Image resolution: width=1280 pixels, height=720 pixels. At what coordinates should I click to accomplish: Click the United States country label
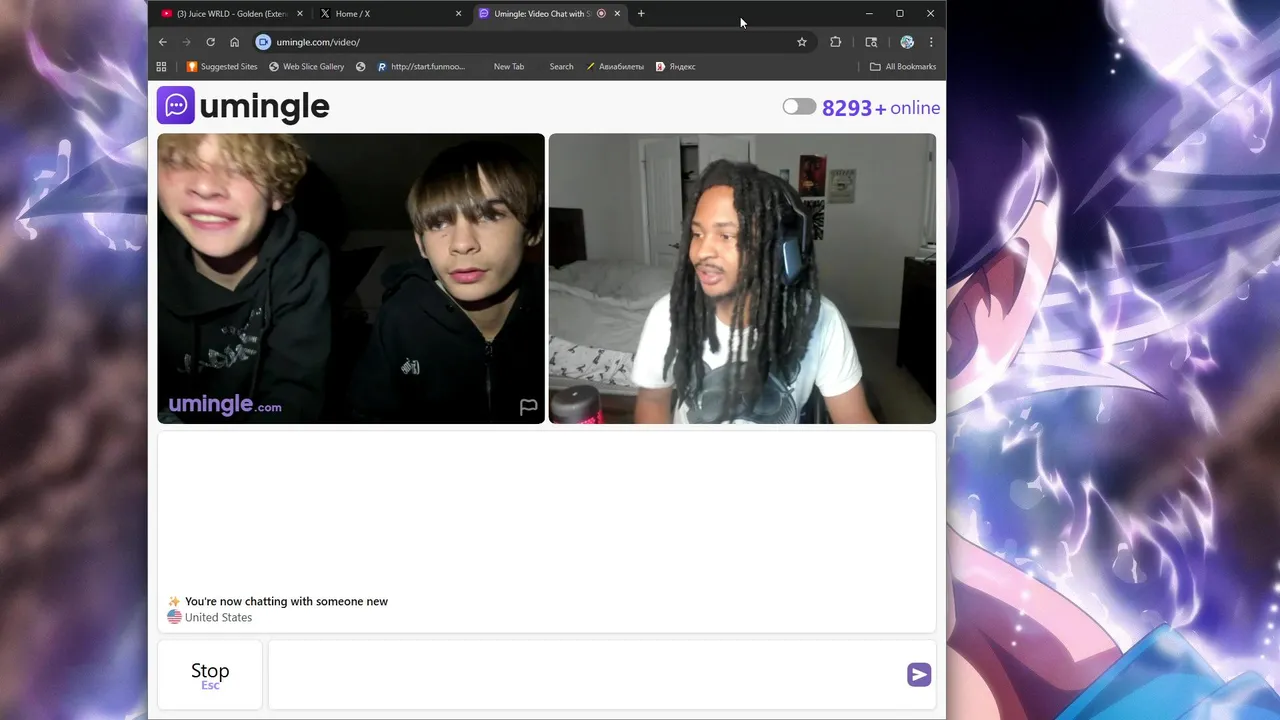tap(218, 618)
